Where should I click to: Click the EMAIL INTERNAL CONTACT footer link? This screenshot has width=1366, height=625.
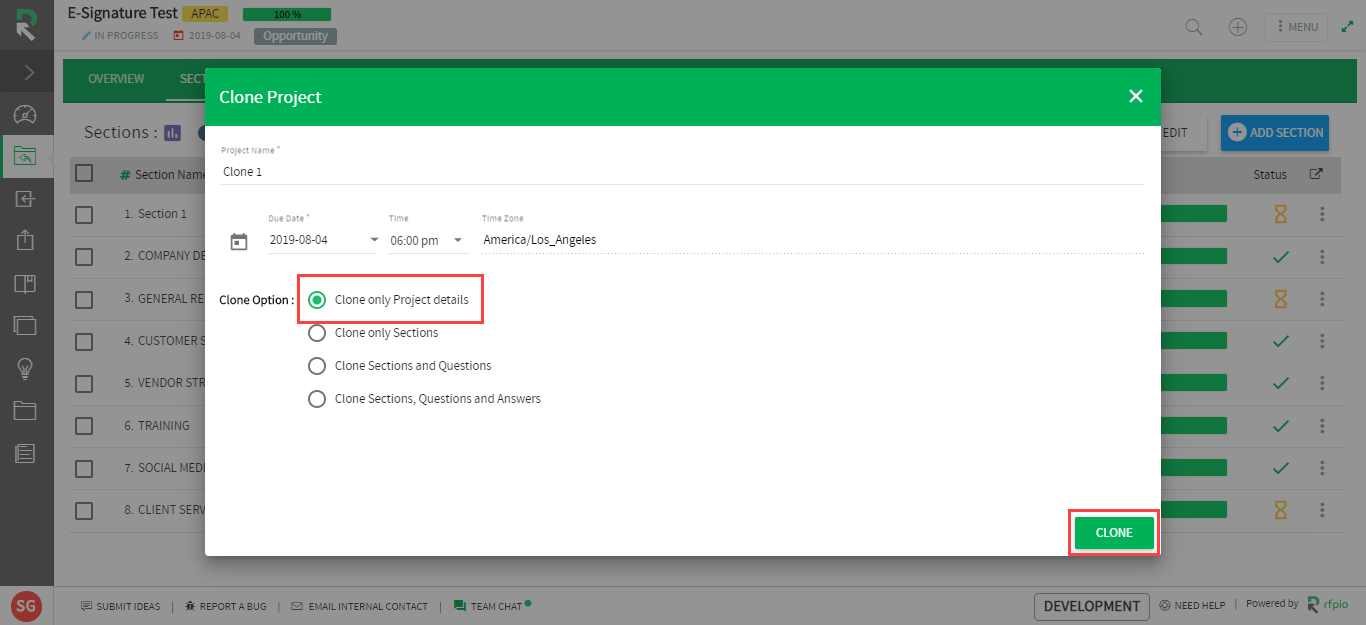click(x=359, y=606)
